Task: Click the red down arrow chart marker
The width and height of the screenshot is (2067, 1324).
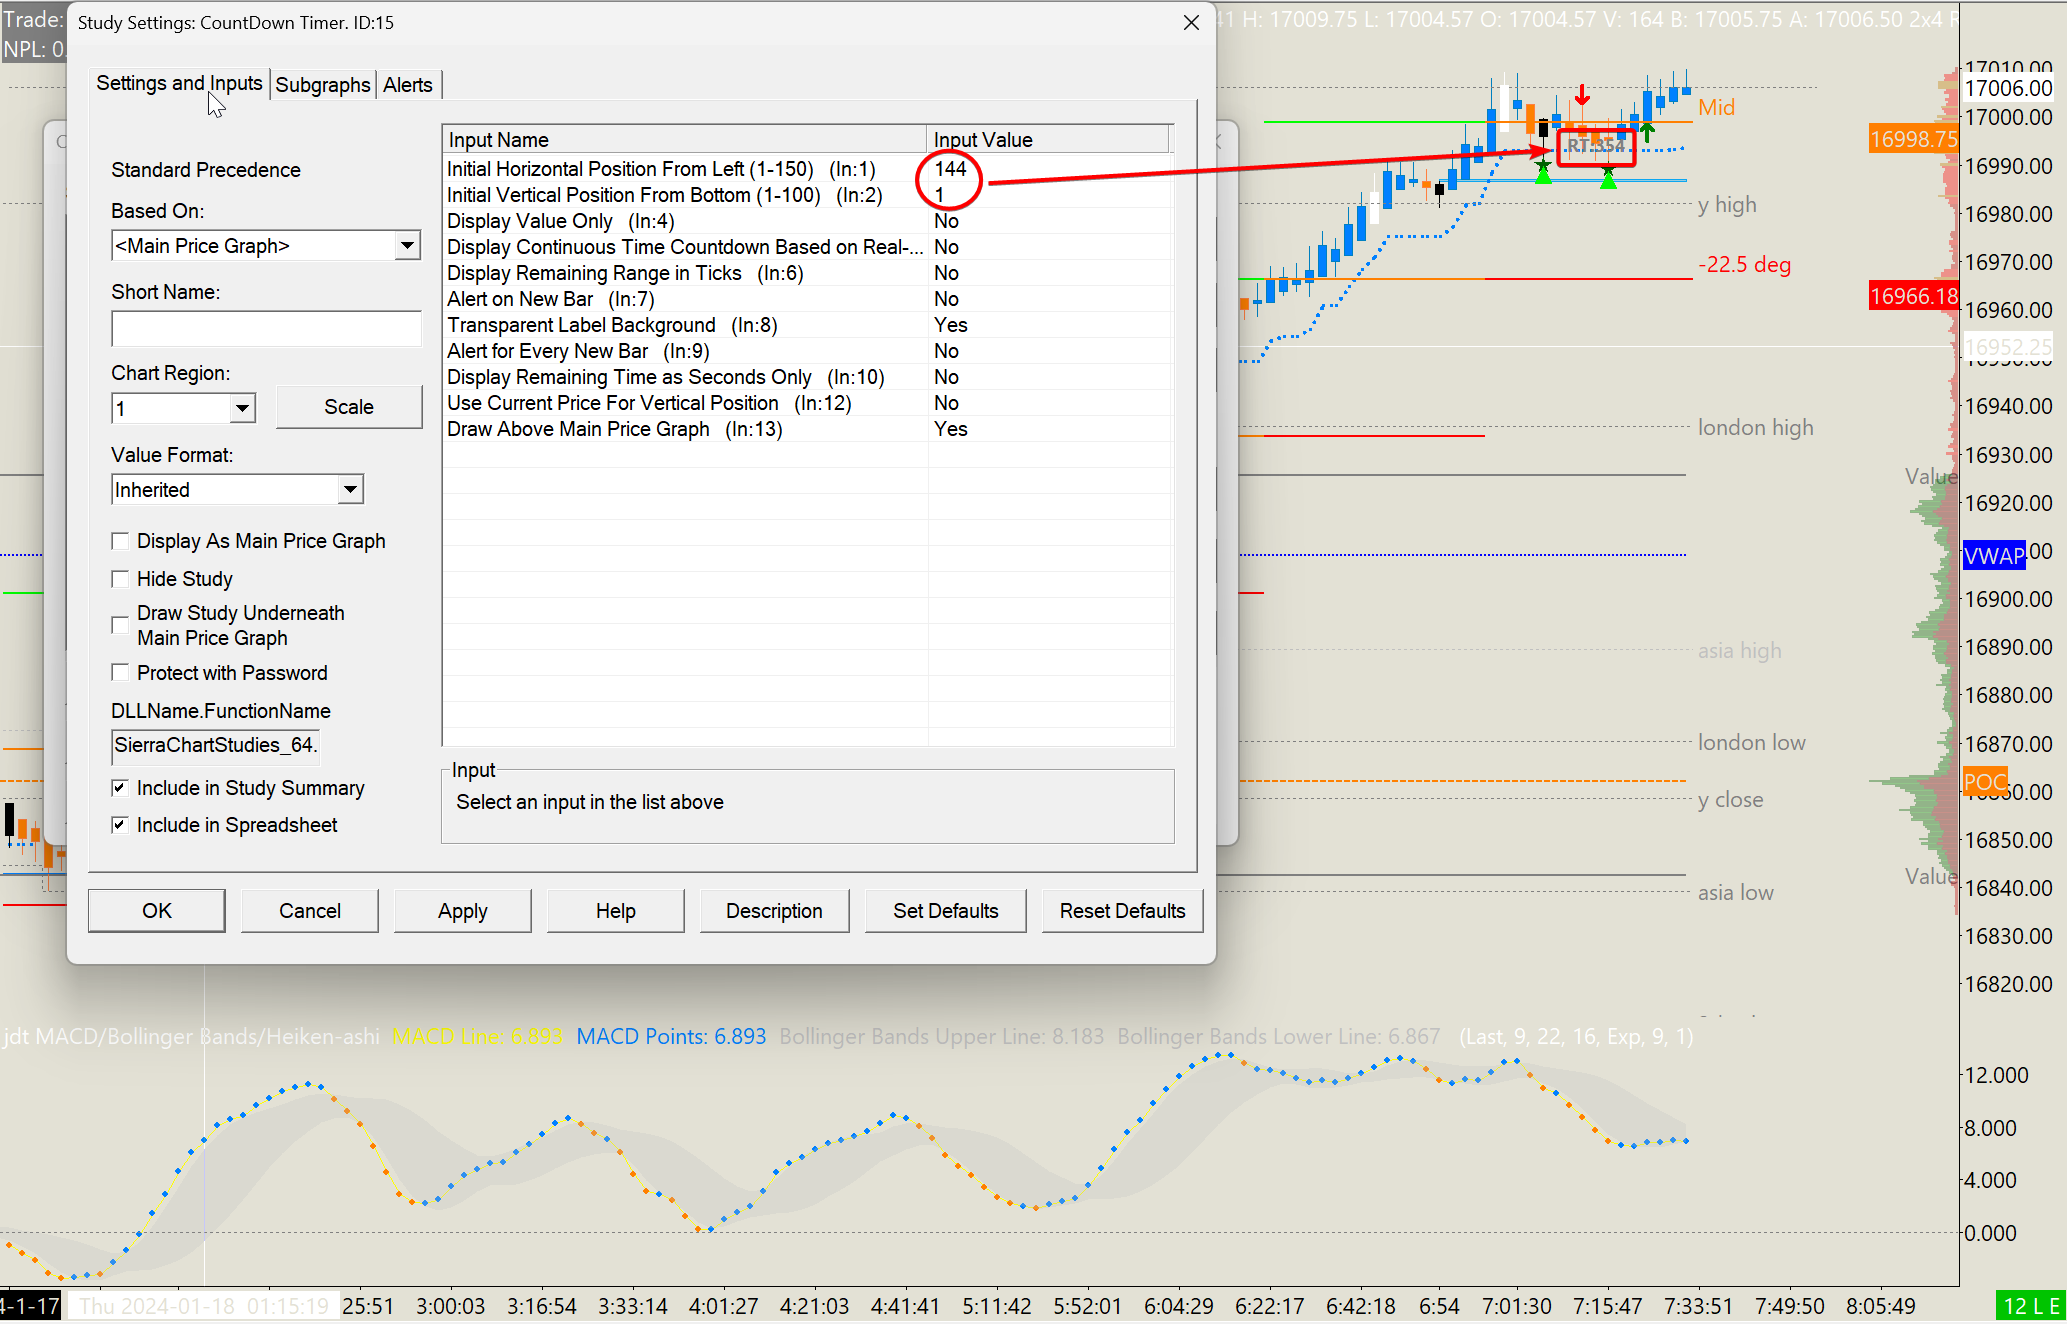Action: (1582, 96)
